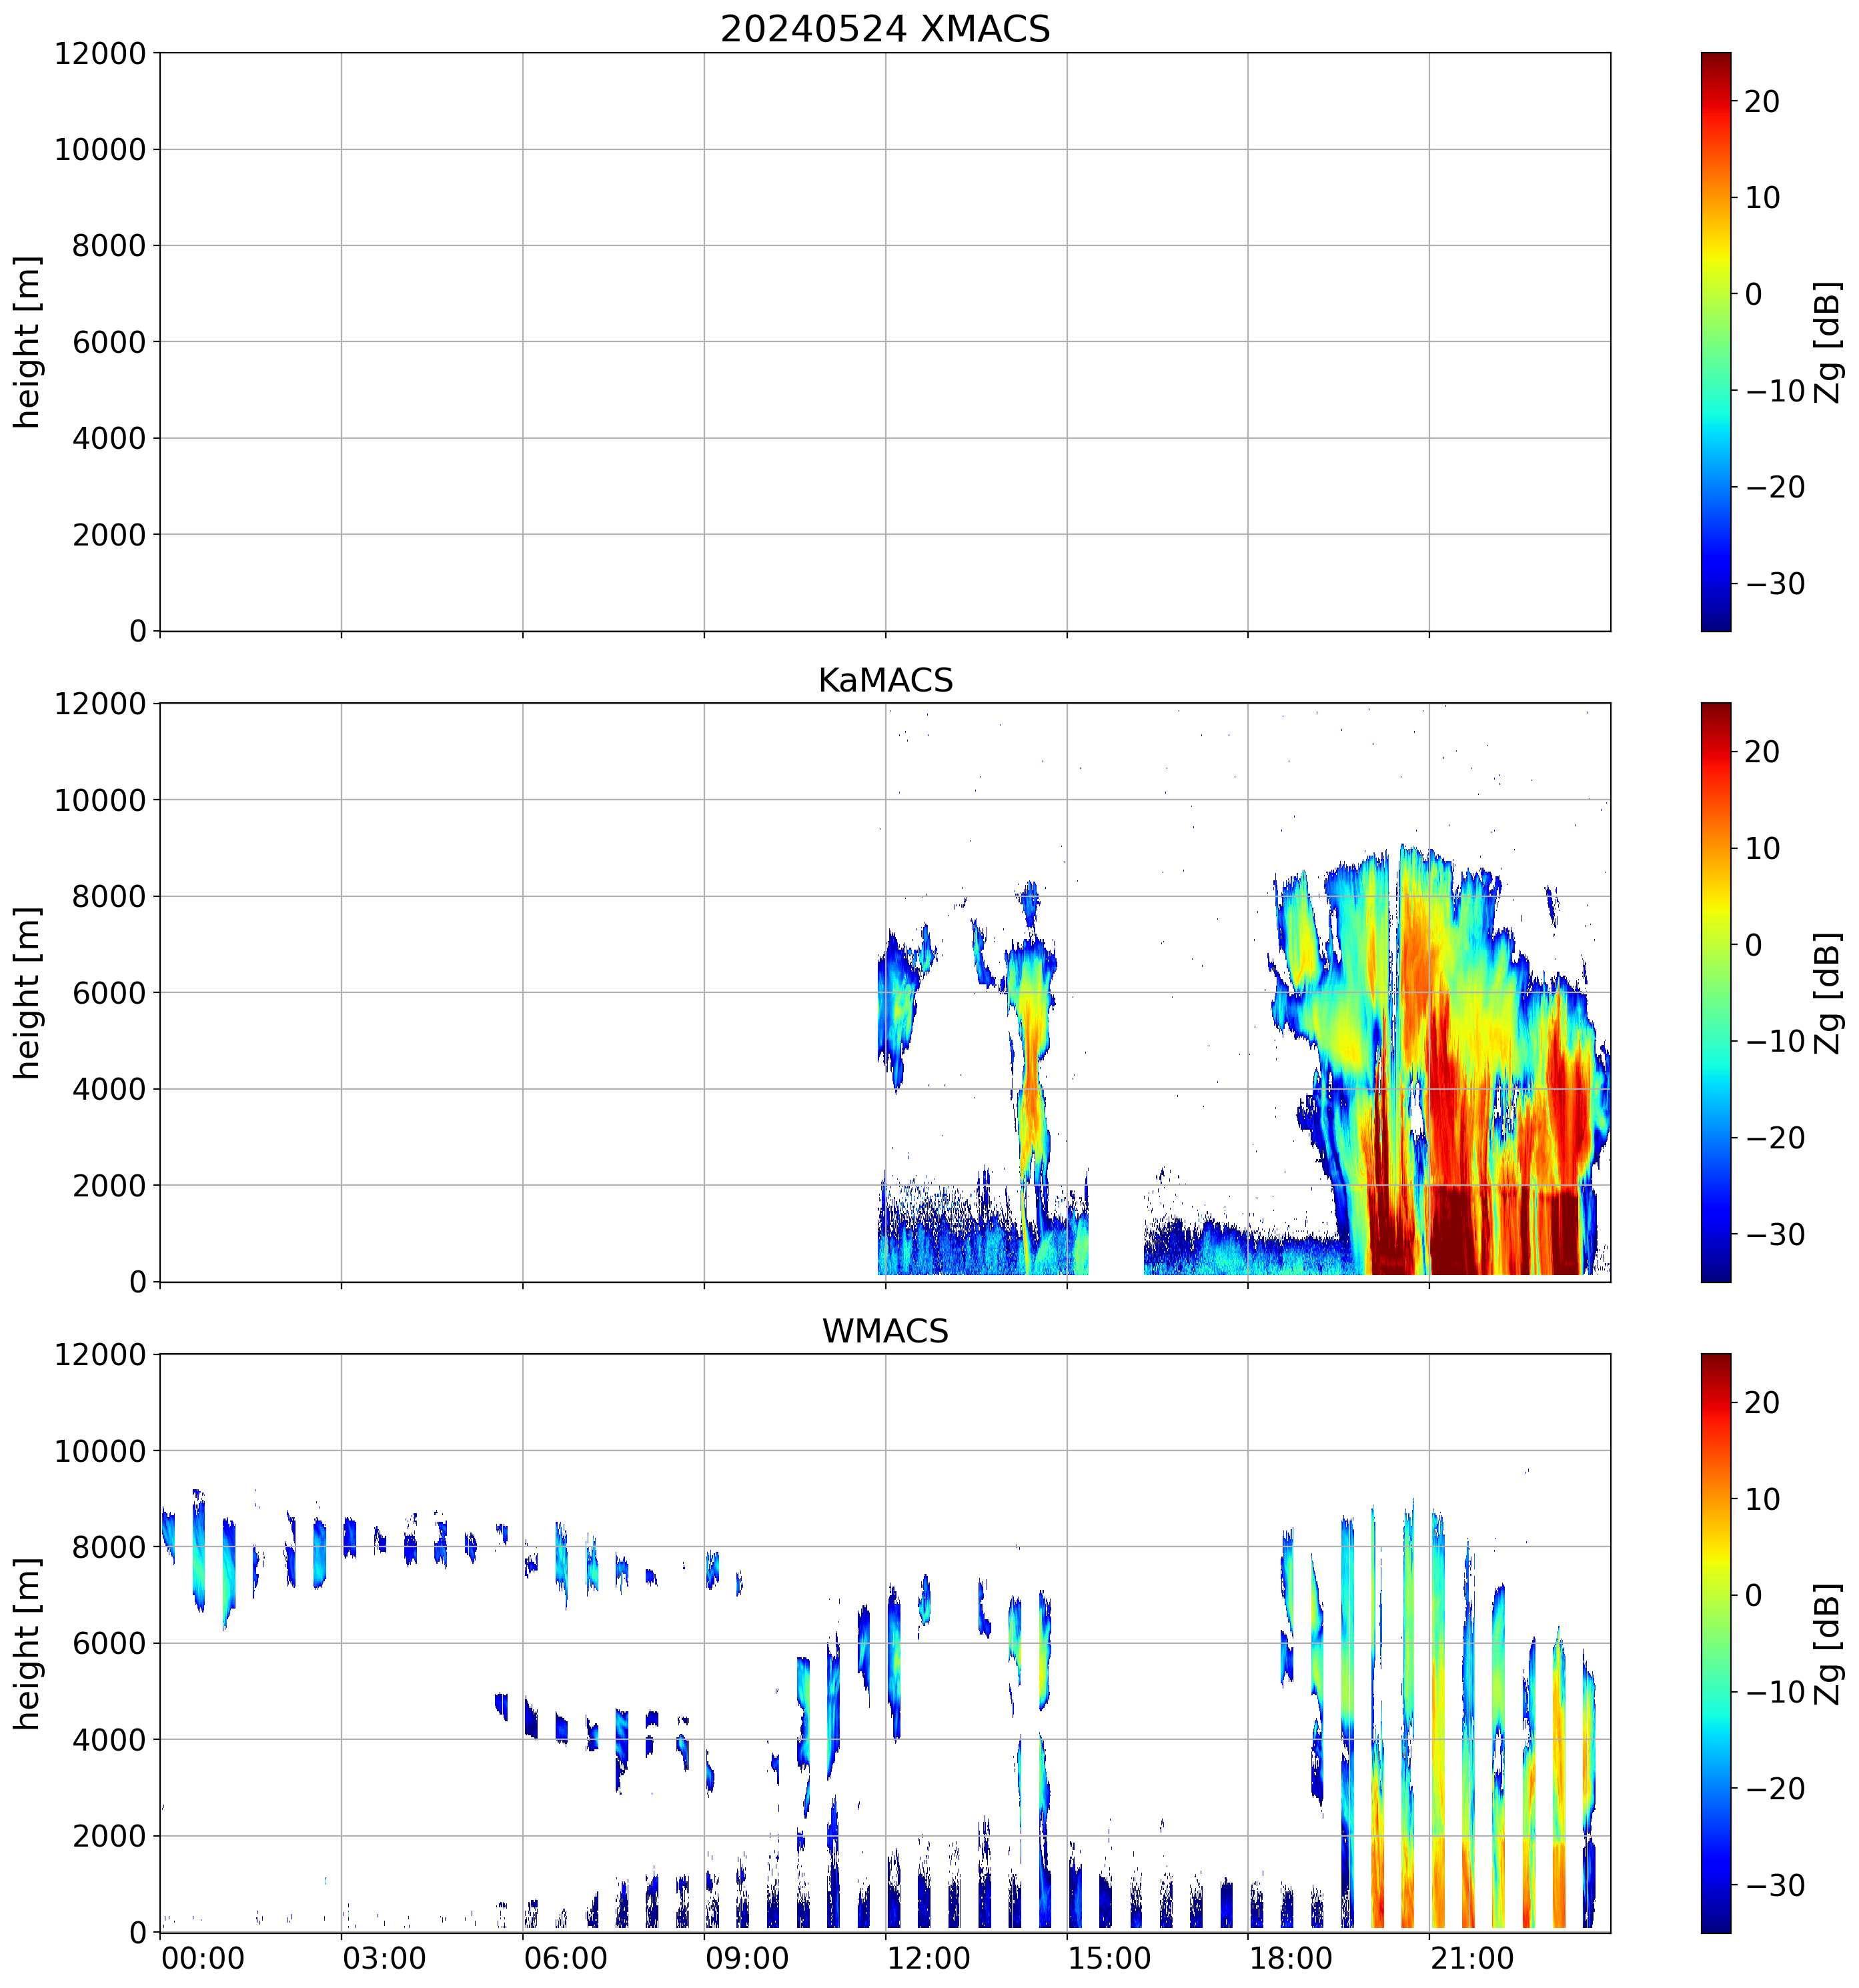Click the 21:00 time axis label
The height and width of the screenshot is (1988, 1859).
click(x=1471, y=1958)
